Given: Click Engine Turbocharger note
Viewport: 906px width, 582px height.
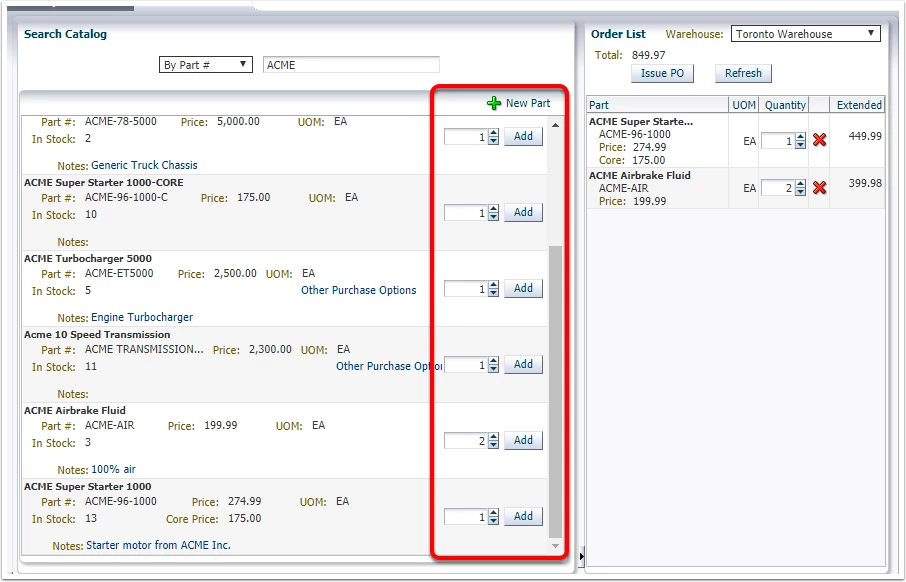Looking at the screenshot, I should (142, 317).
